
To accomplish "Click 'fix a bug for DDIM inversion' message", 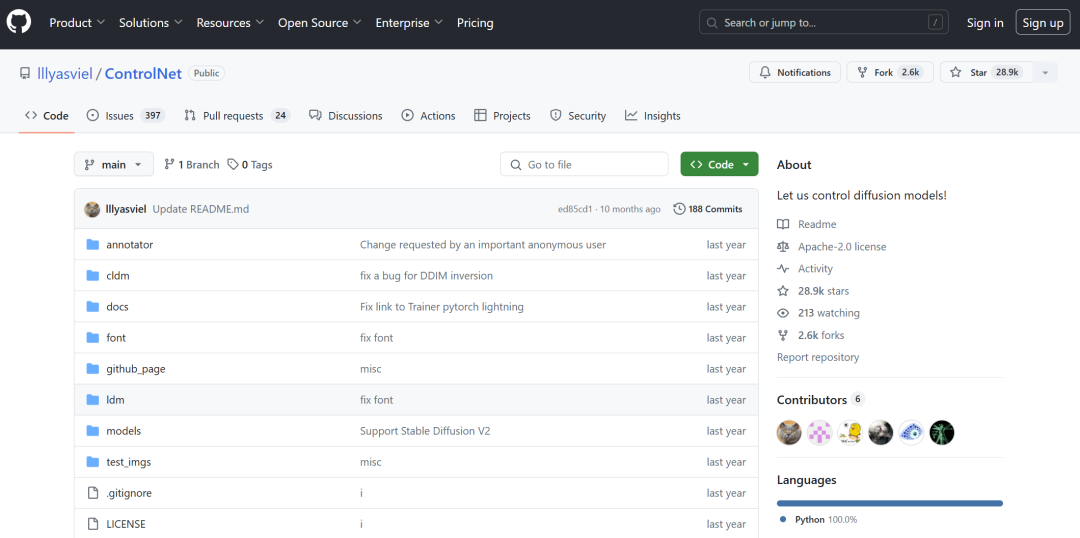I will (x=426, y=276).
